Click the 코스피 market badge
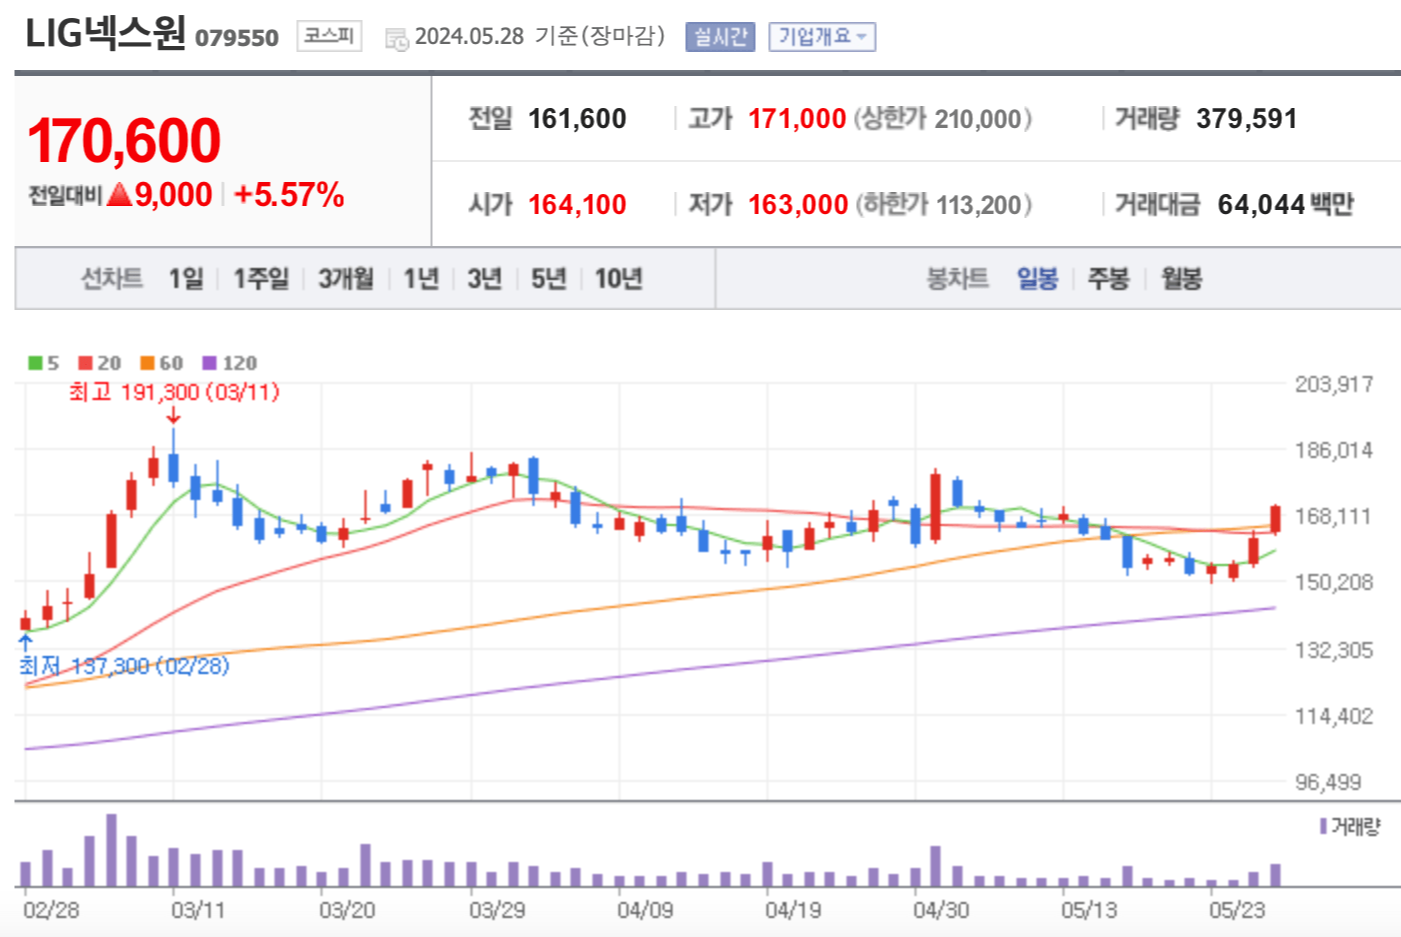Screen dimensions: 1401x937 [x=329, y=36]
